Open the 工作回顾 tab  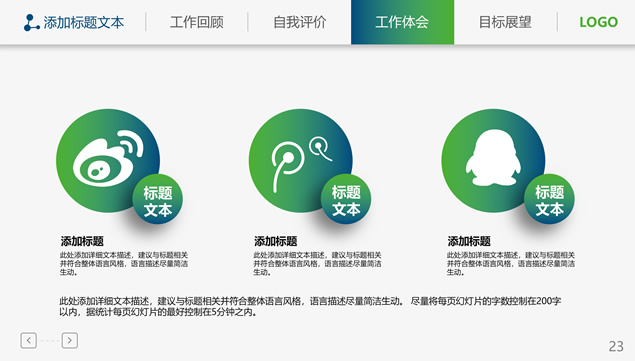click(197, 22)
